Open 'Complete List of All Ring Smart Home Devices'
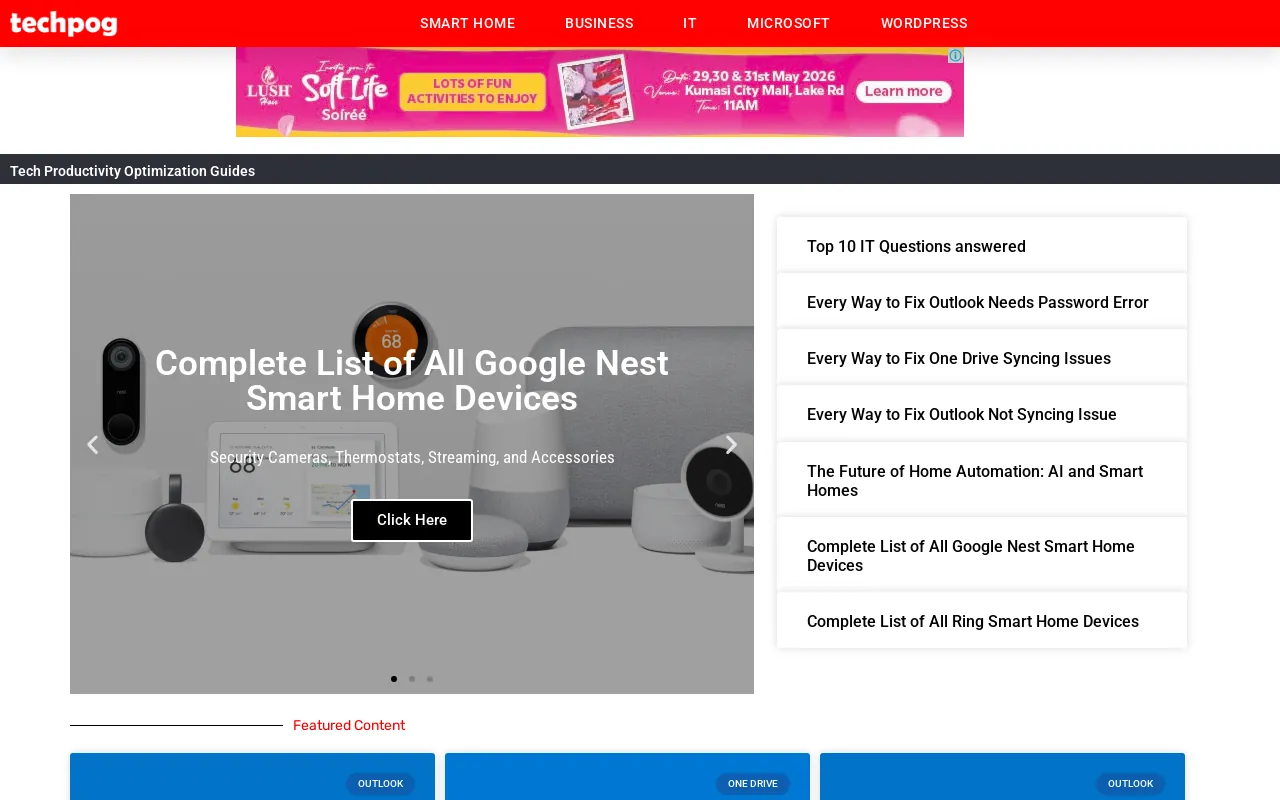The image size is (1280, 800). pyautogui.click(x=973, y=621)
